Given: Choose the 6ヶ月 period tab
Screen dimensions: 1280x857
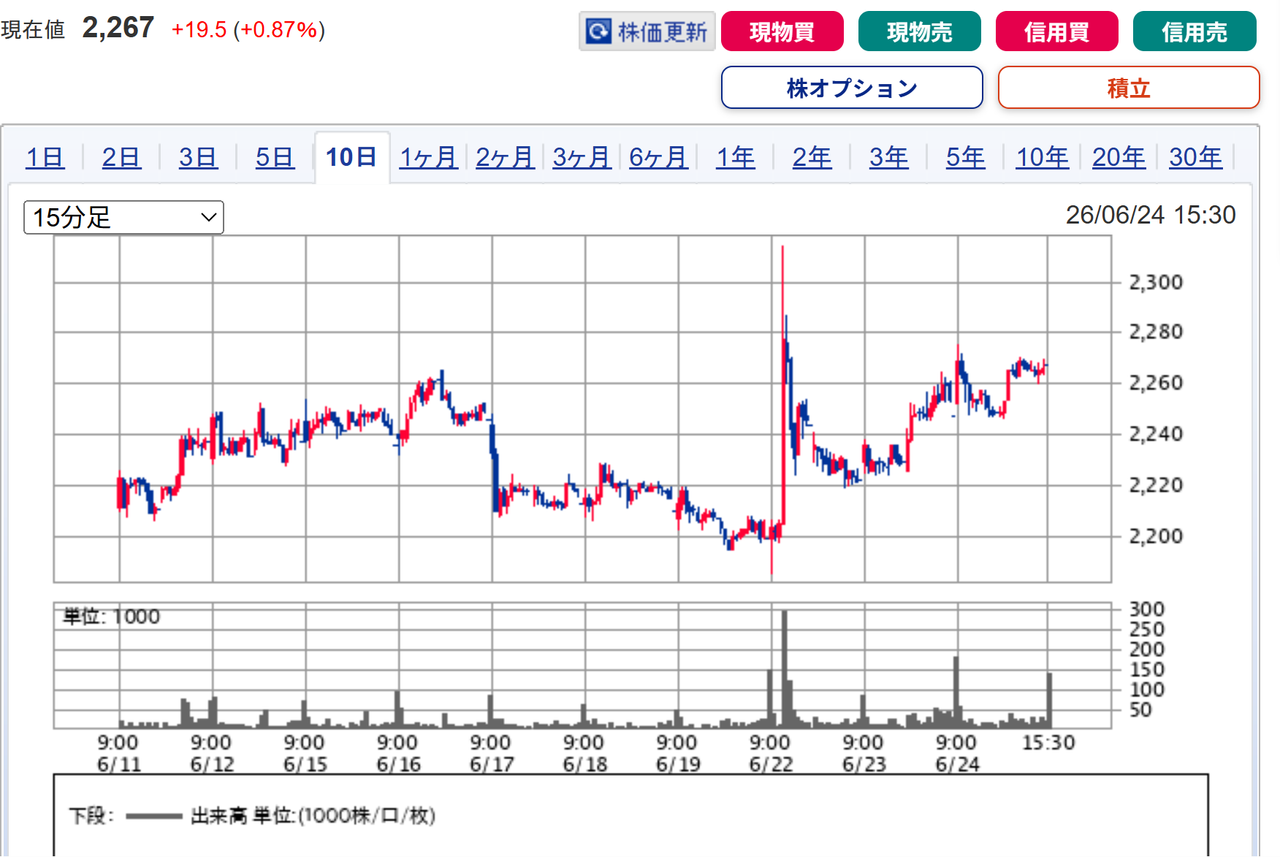Looking at the screenshot, I should click(658, 157).
